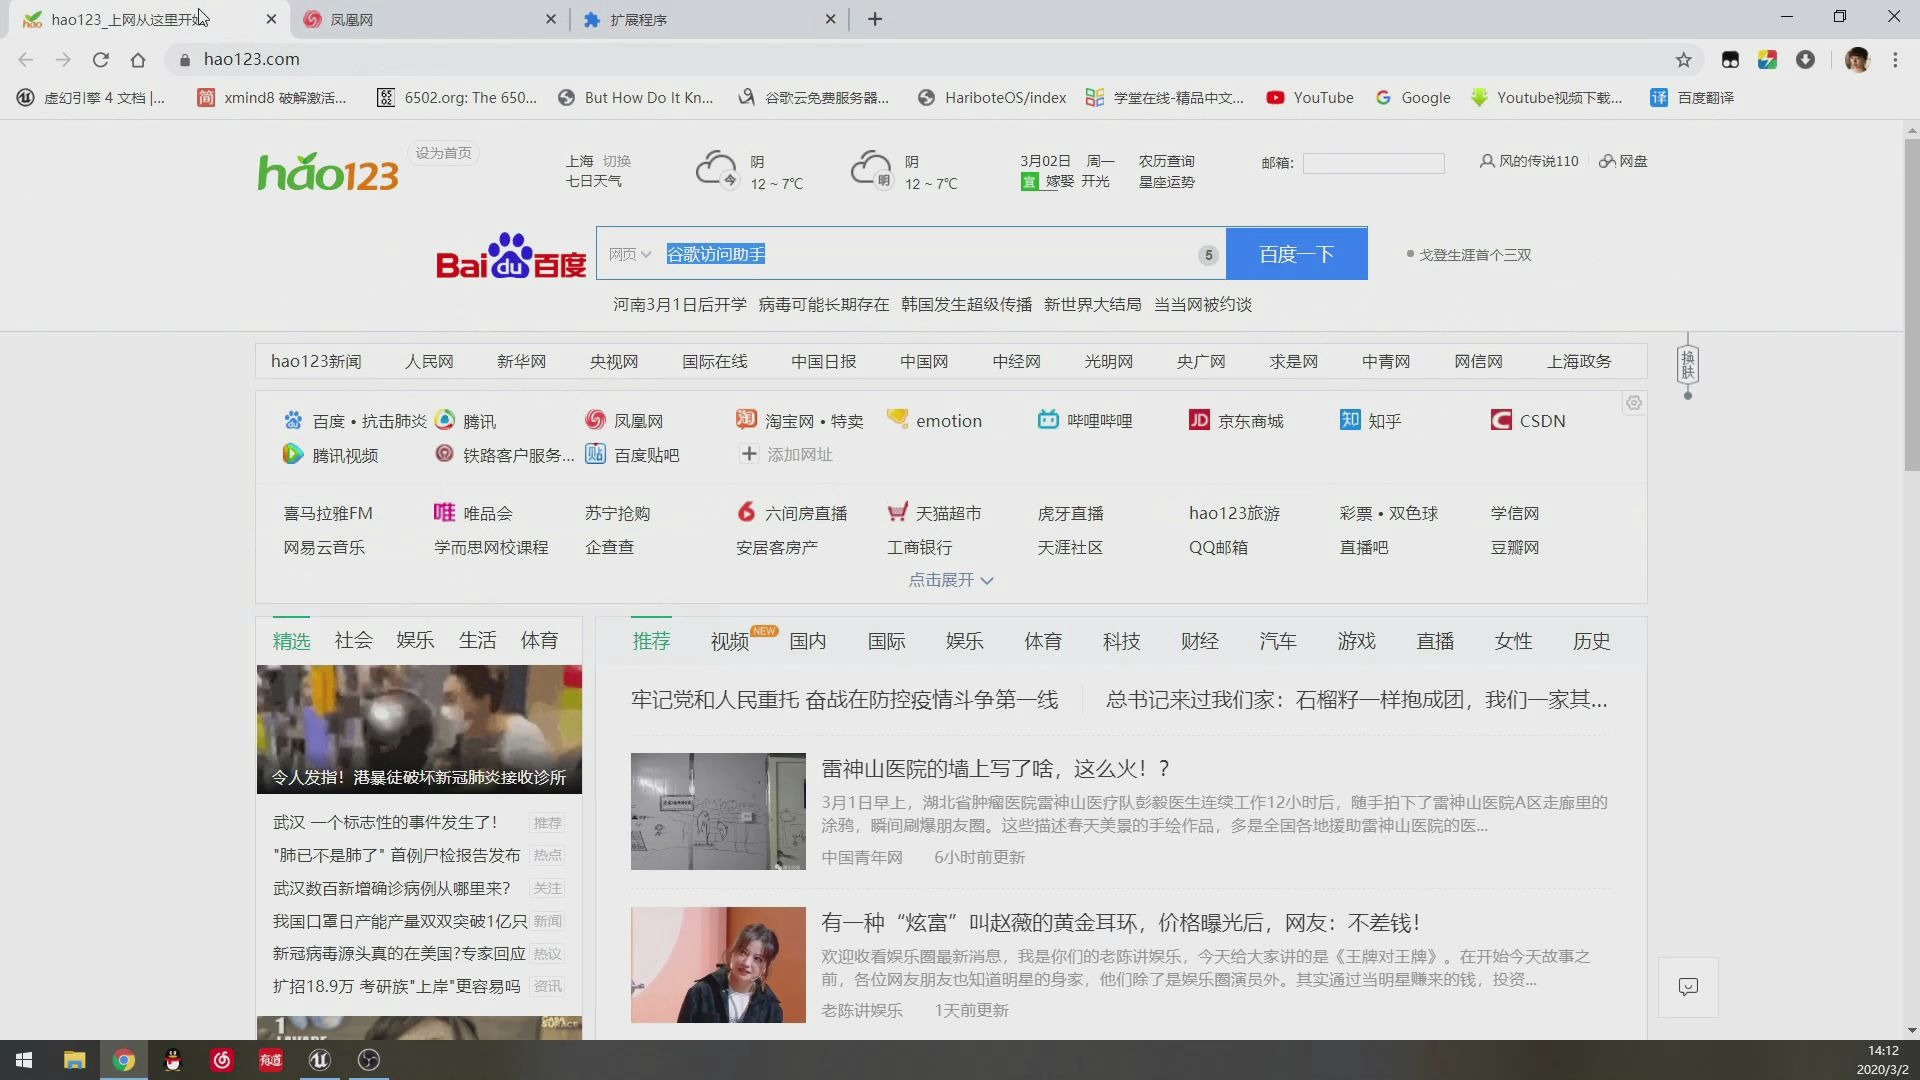Click 添加网址 to add a site
The width and height of the screenshot is (1920, 1080).
pyautogui.click(x=787, y=454)
